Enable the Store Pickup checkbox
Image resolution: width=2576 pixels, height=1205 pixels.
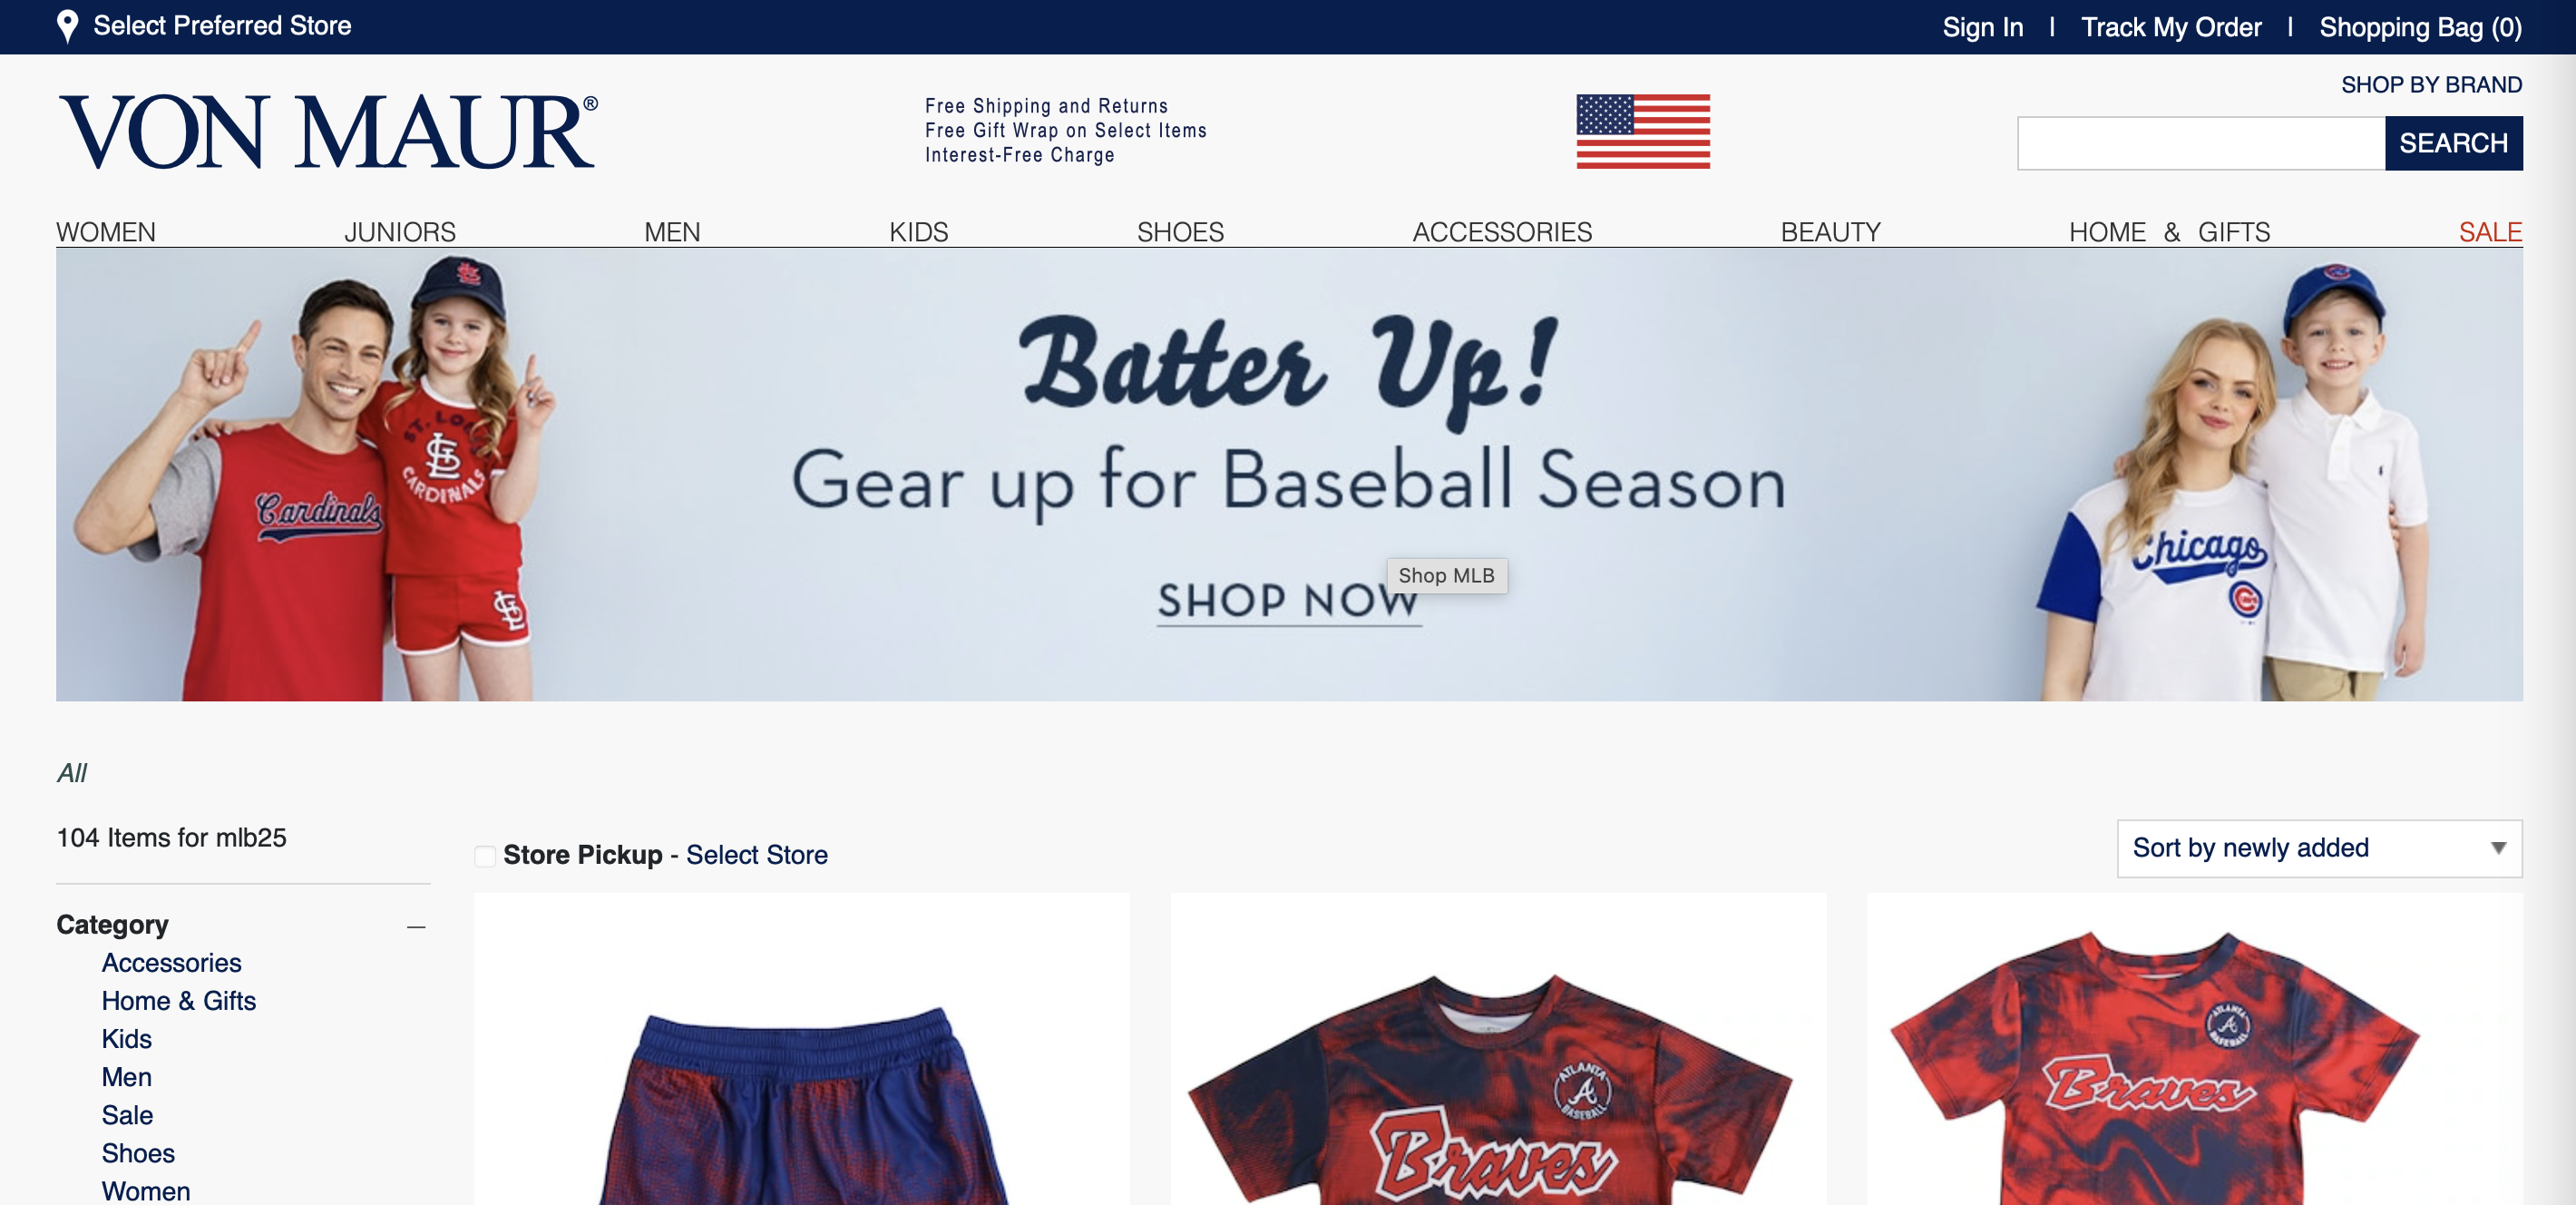pos(485,855)
